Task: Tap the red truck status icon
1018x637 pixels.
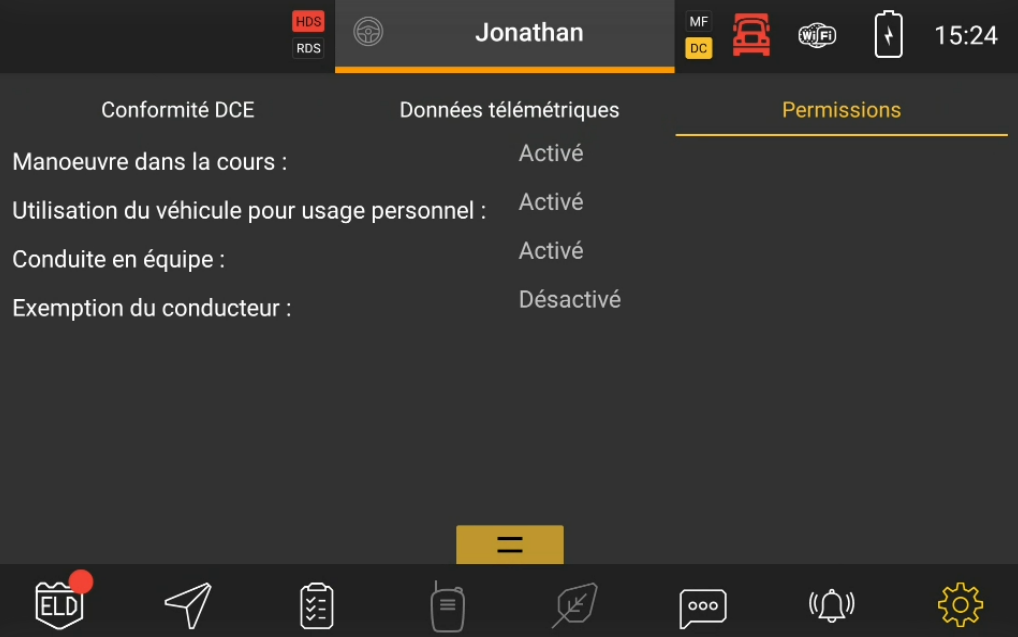Action: 751,35
